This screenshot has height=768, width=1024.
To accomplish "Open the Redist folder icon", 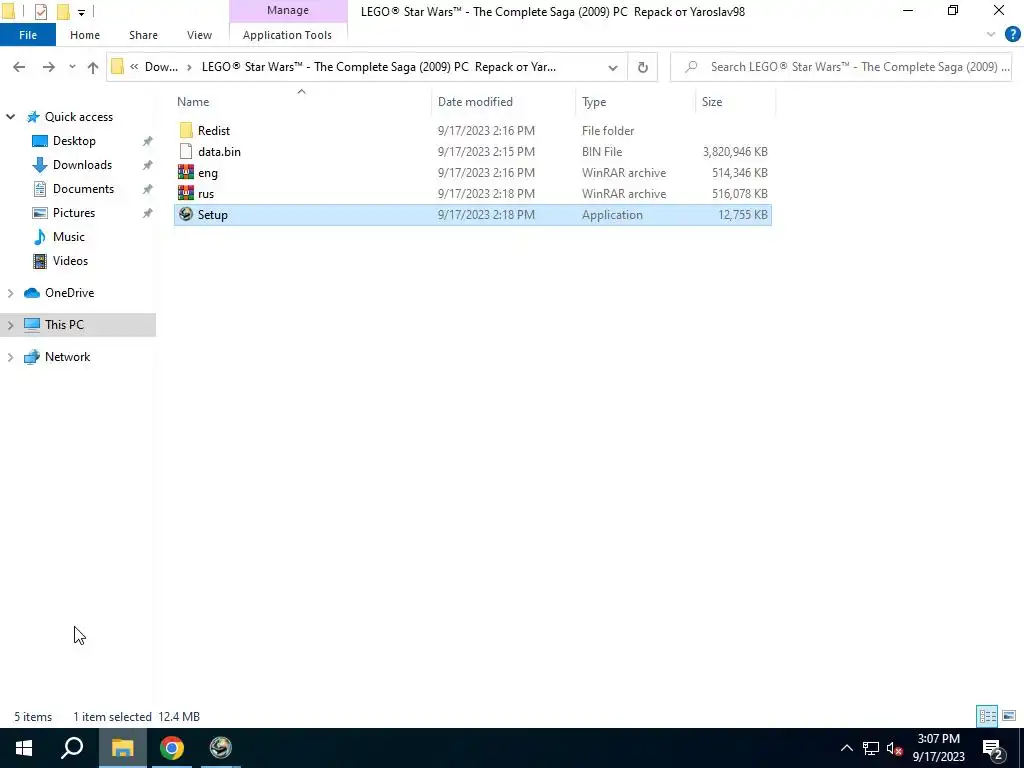I will pyautogui.click(x=186, y=131).
